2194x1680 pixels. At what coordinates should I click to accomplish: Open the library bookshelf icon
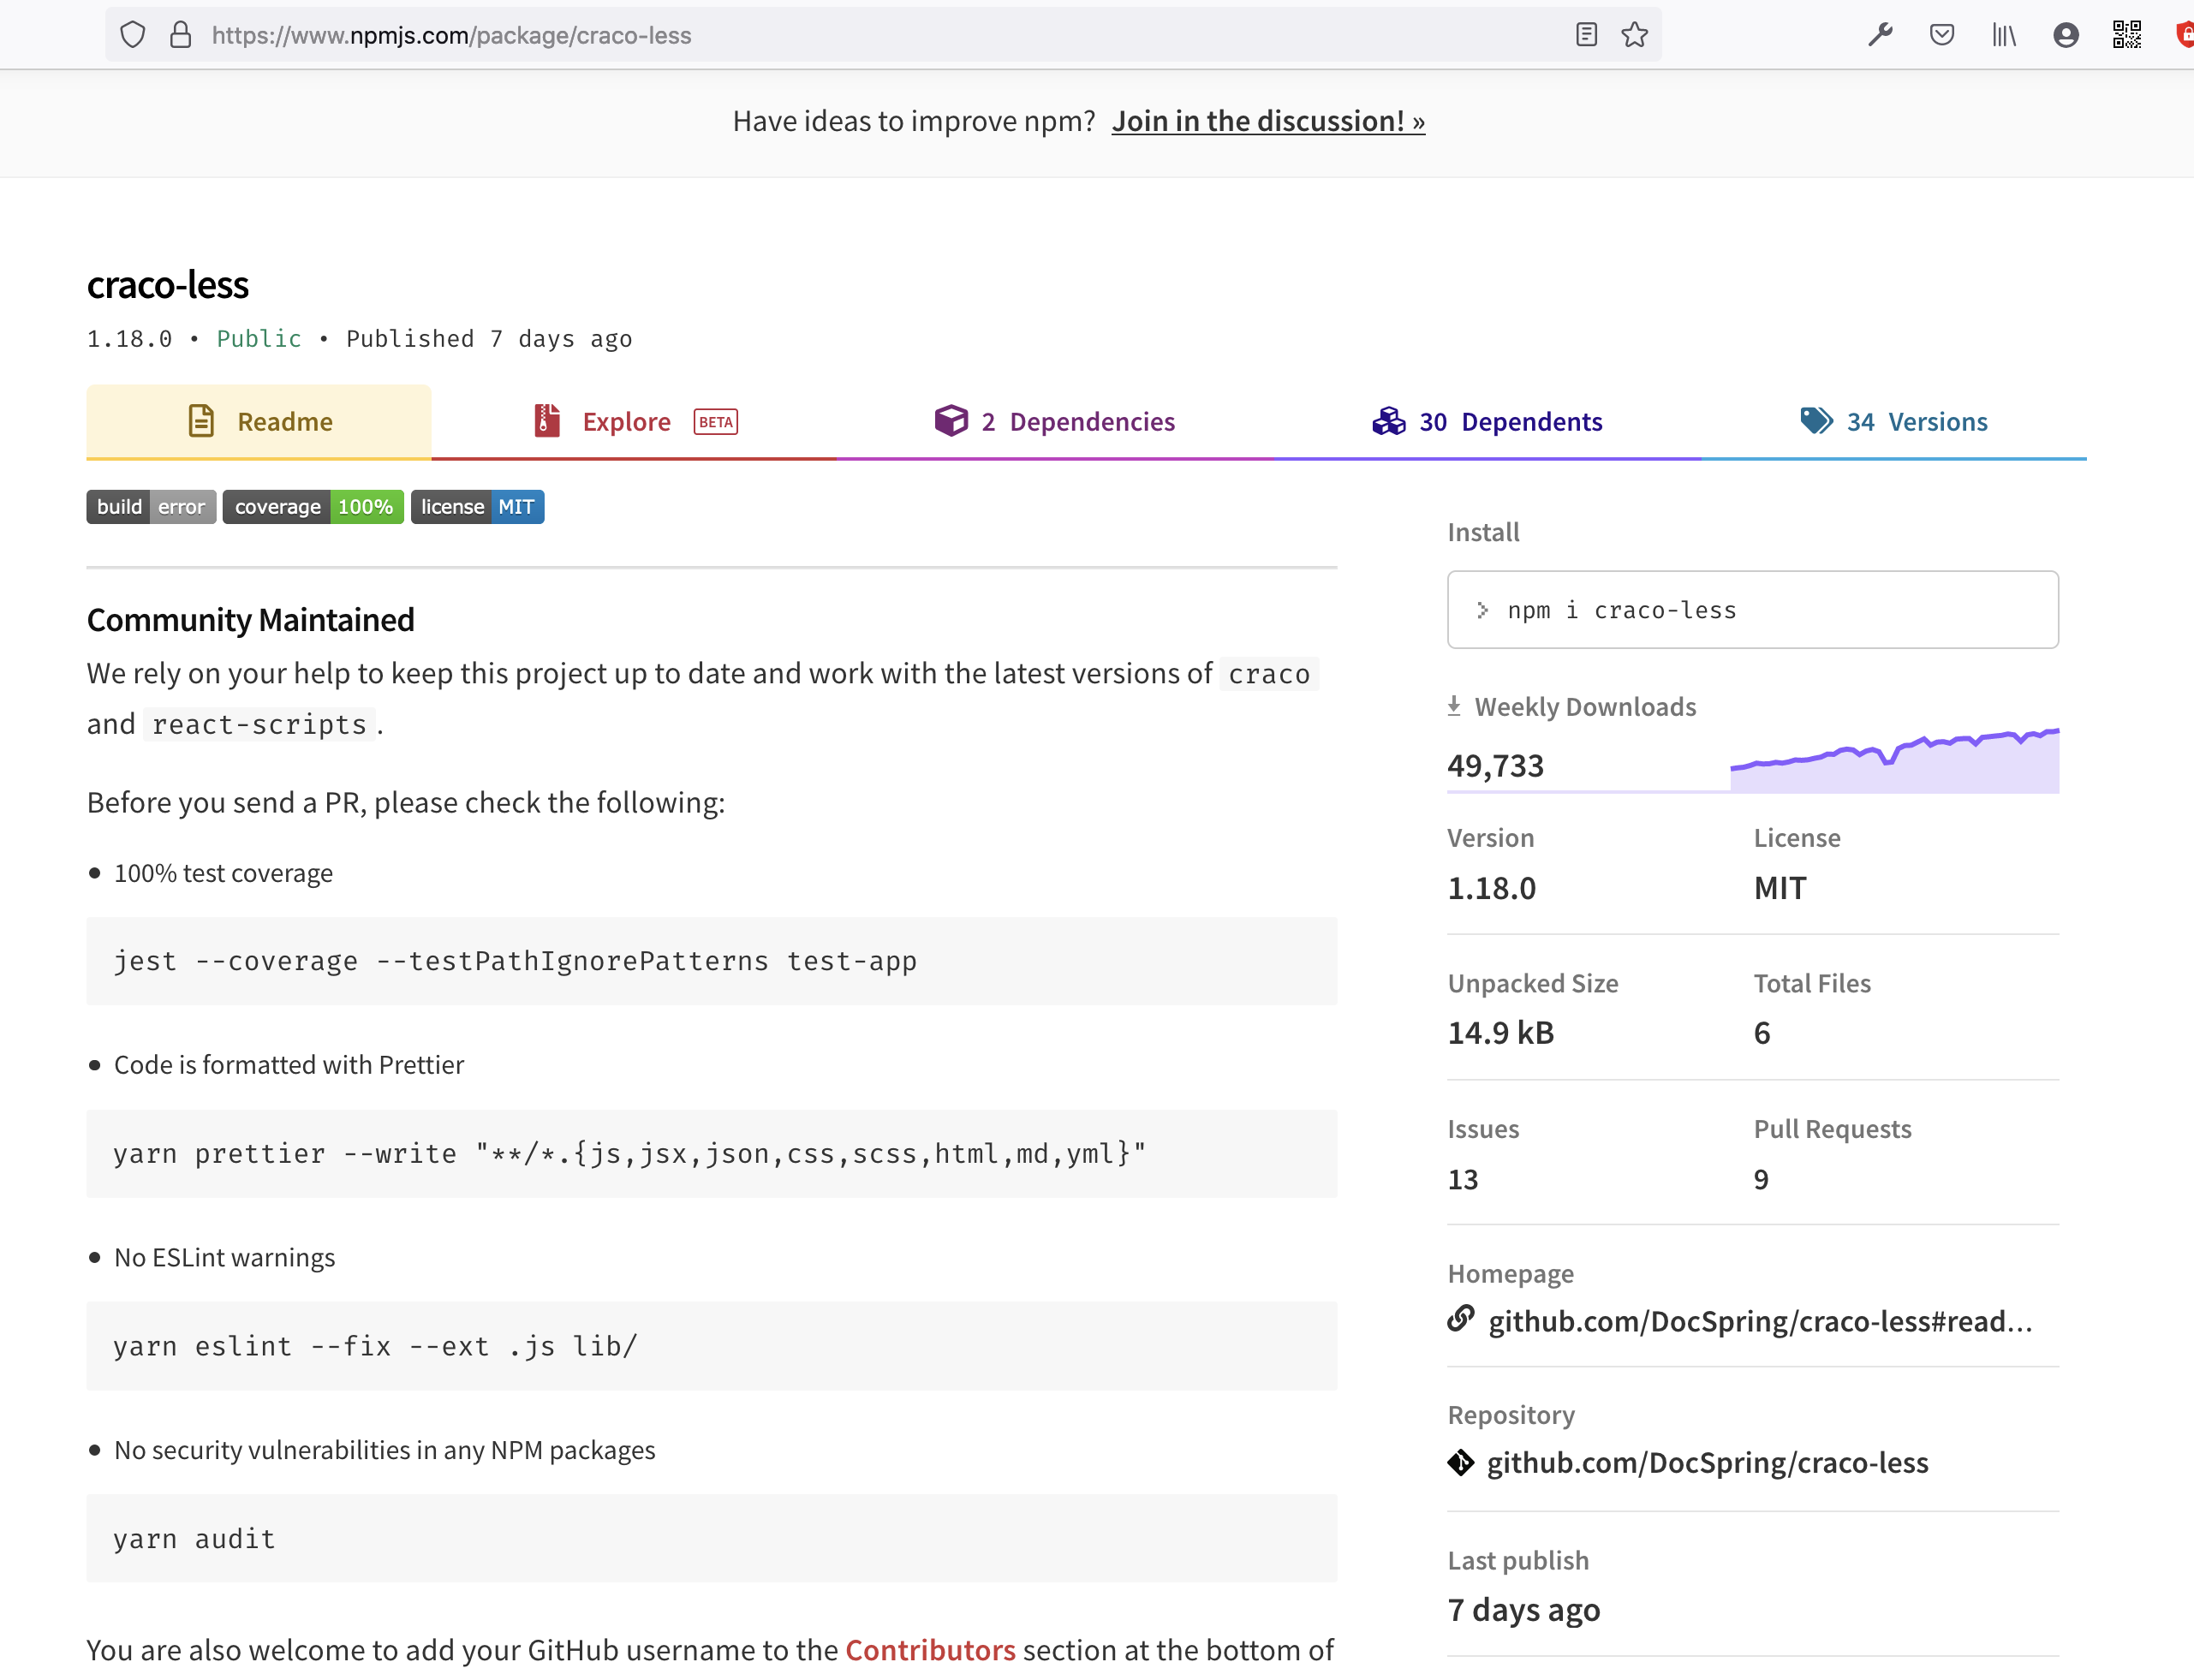(x=2004, y=35)
